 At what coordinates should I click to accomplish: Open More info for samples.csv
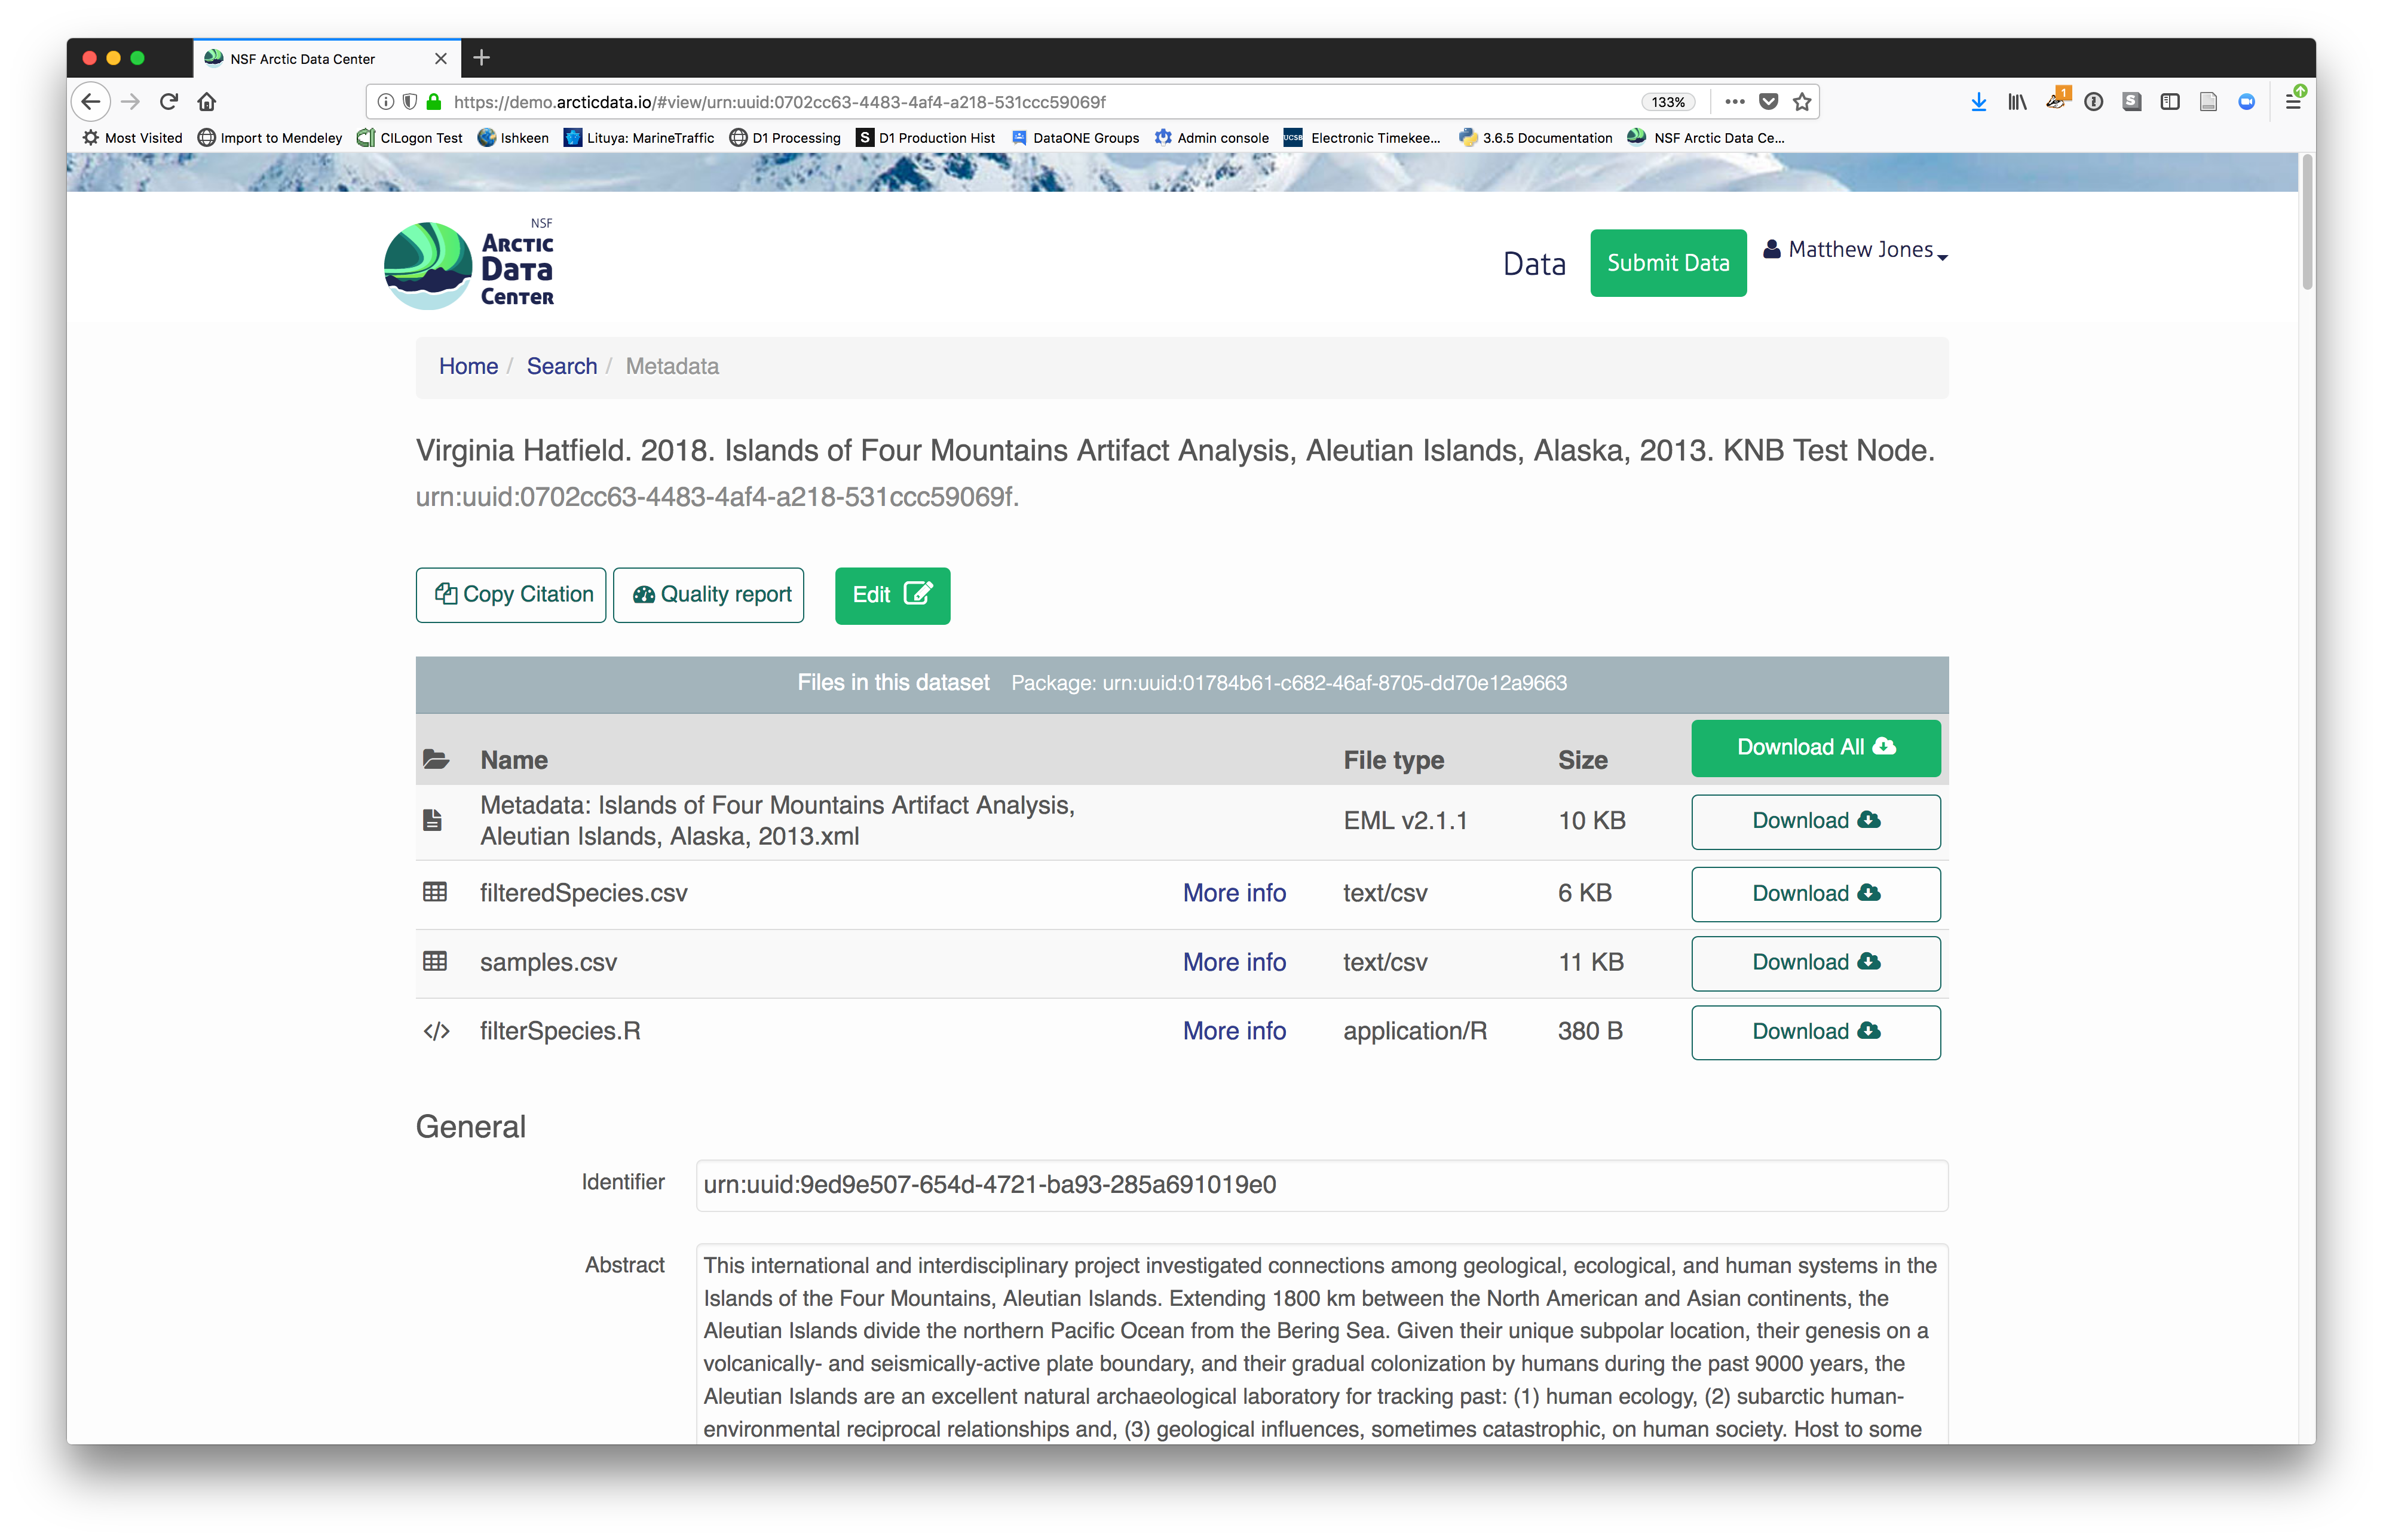click(x=1234, y=962)
